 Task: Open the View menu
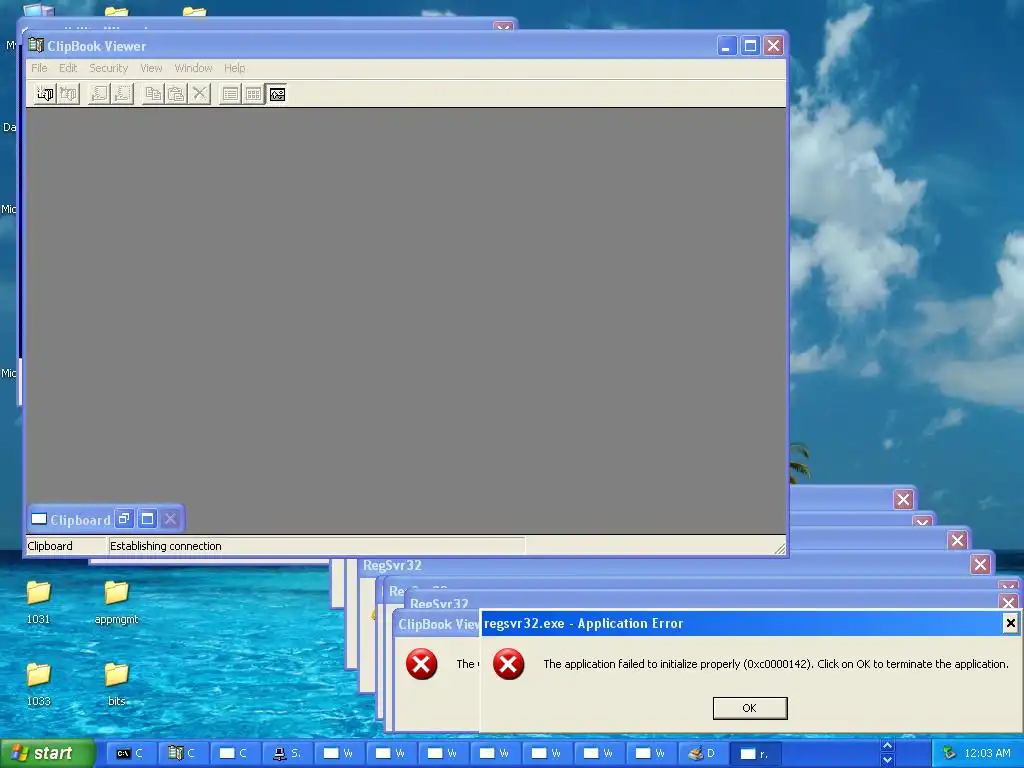(151, 68)
